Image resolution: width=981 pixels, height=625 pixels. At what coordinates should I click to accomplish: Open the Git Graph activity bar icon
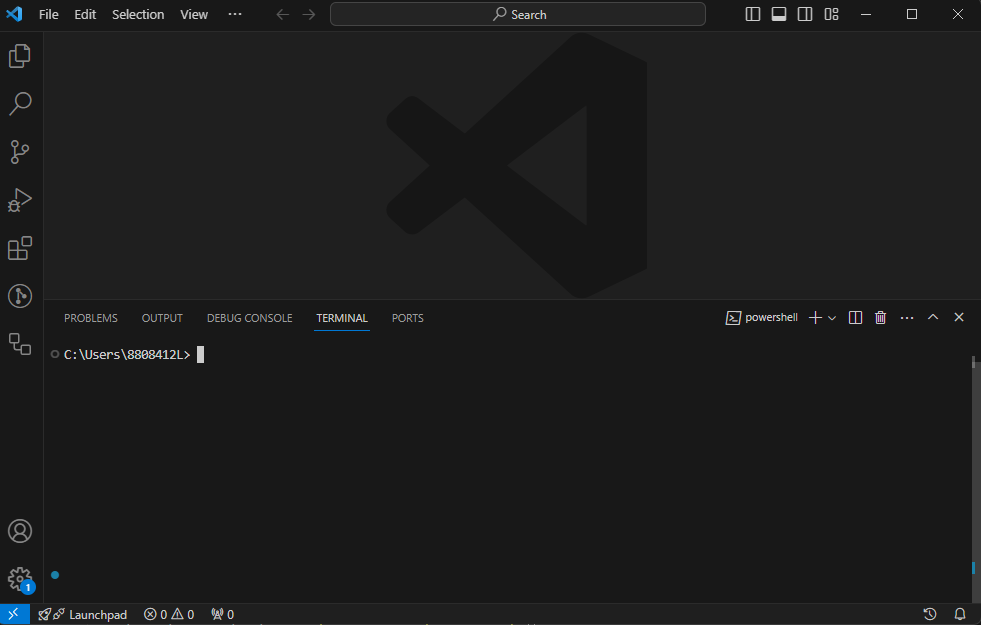[x=20, y=296]
